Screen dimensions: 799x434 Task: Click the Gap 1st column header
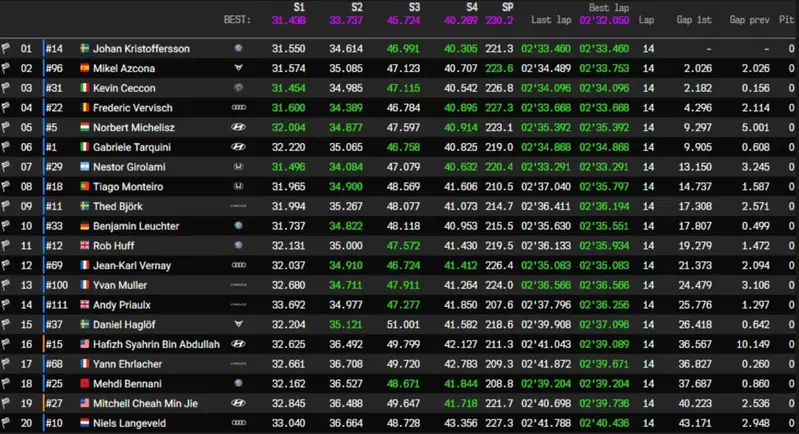pos(694,20)
